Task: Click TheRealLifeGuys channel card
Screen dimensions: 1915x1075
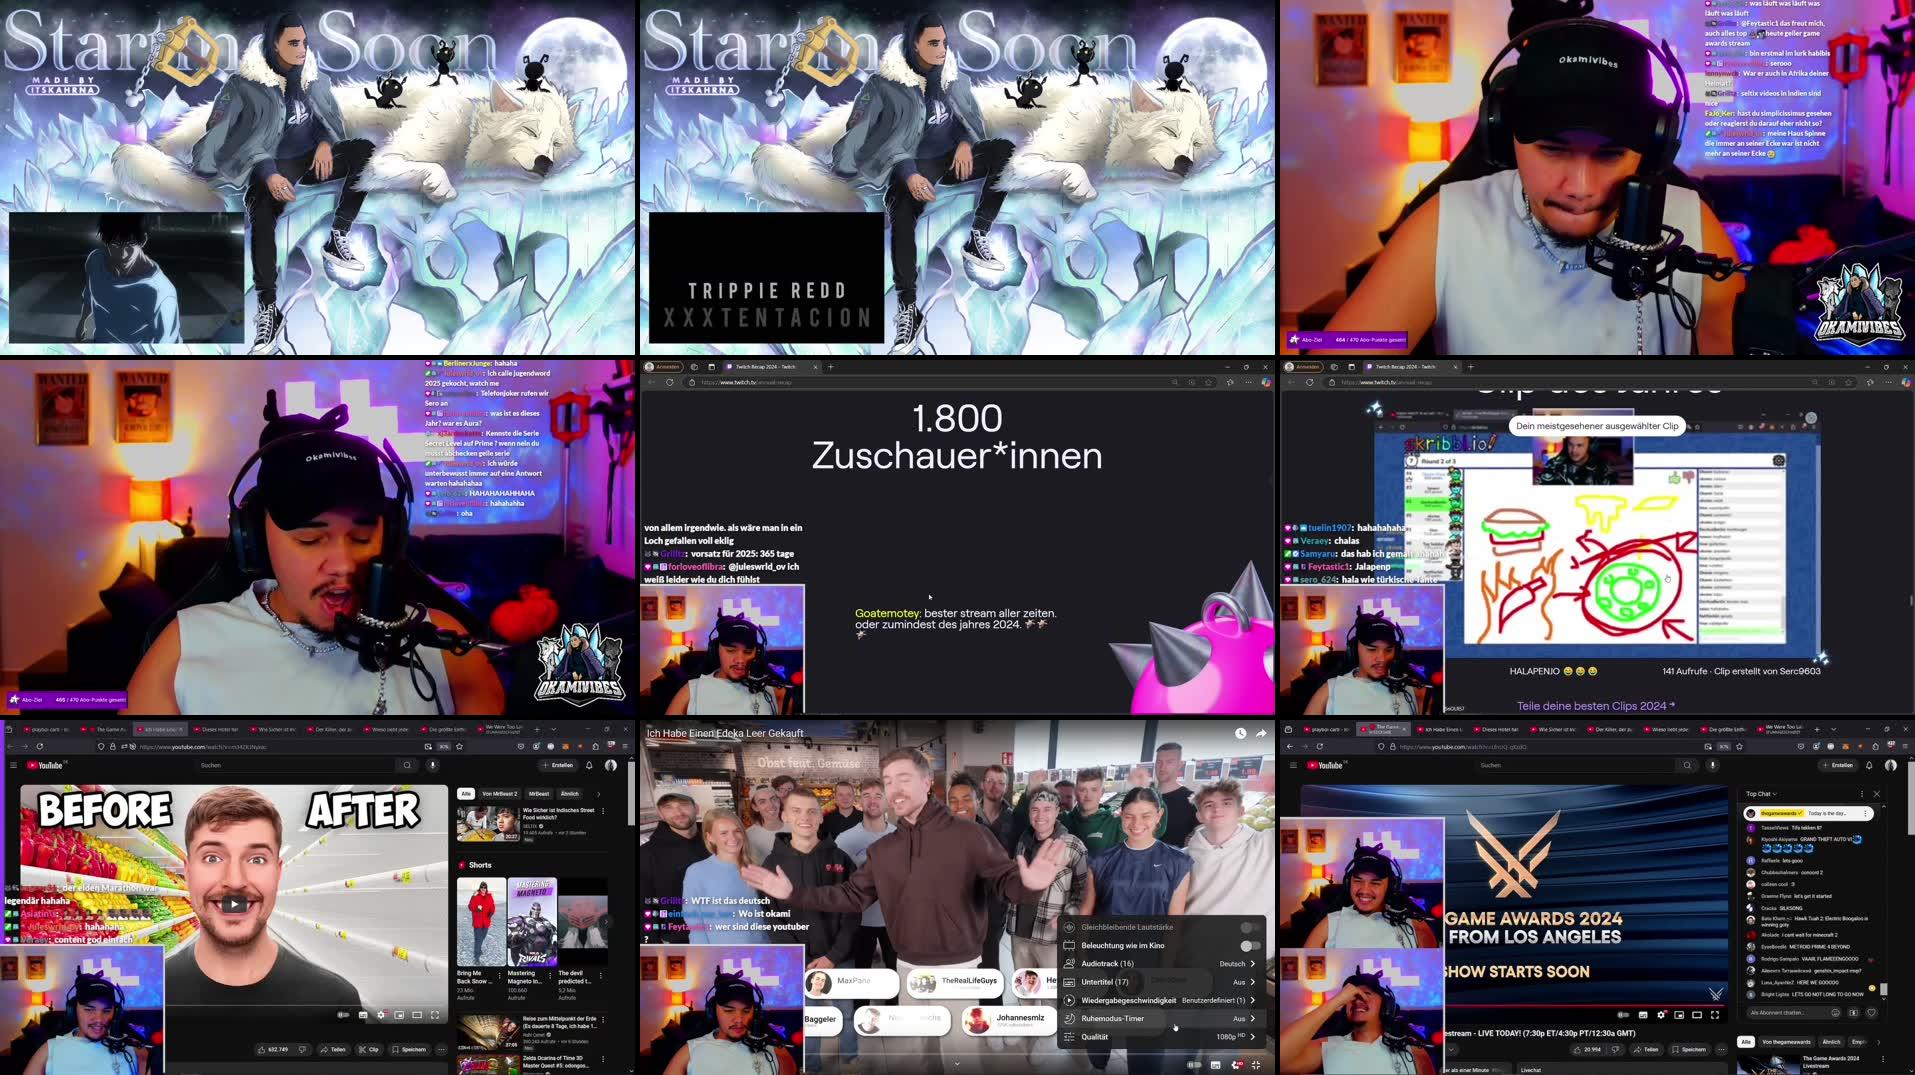Action: coord(954,982)
